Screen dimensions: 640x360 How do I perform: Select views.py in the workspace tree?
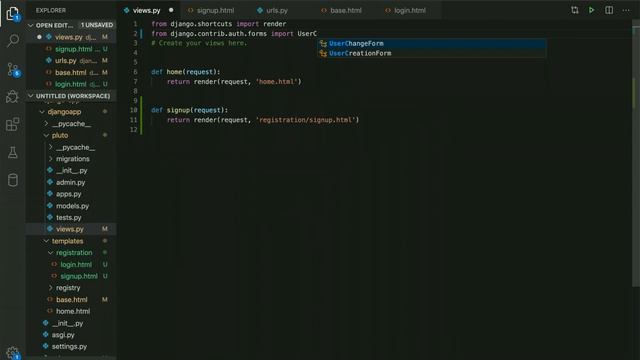pos(71,229)
